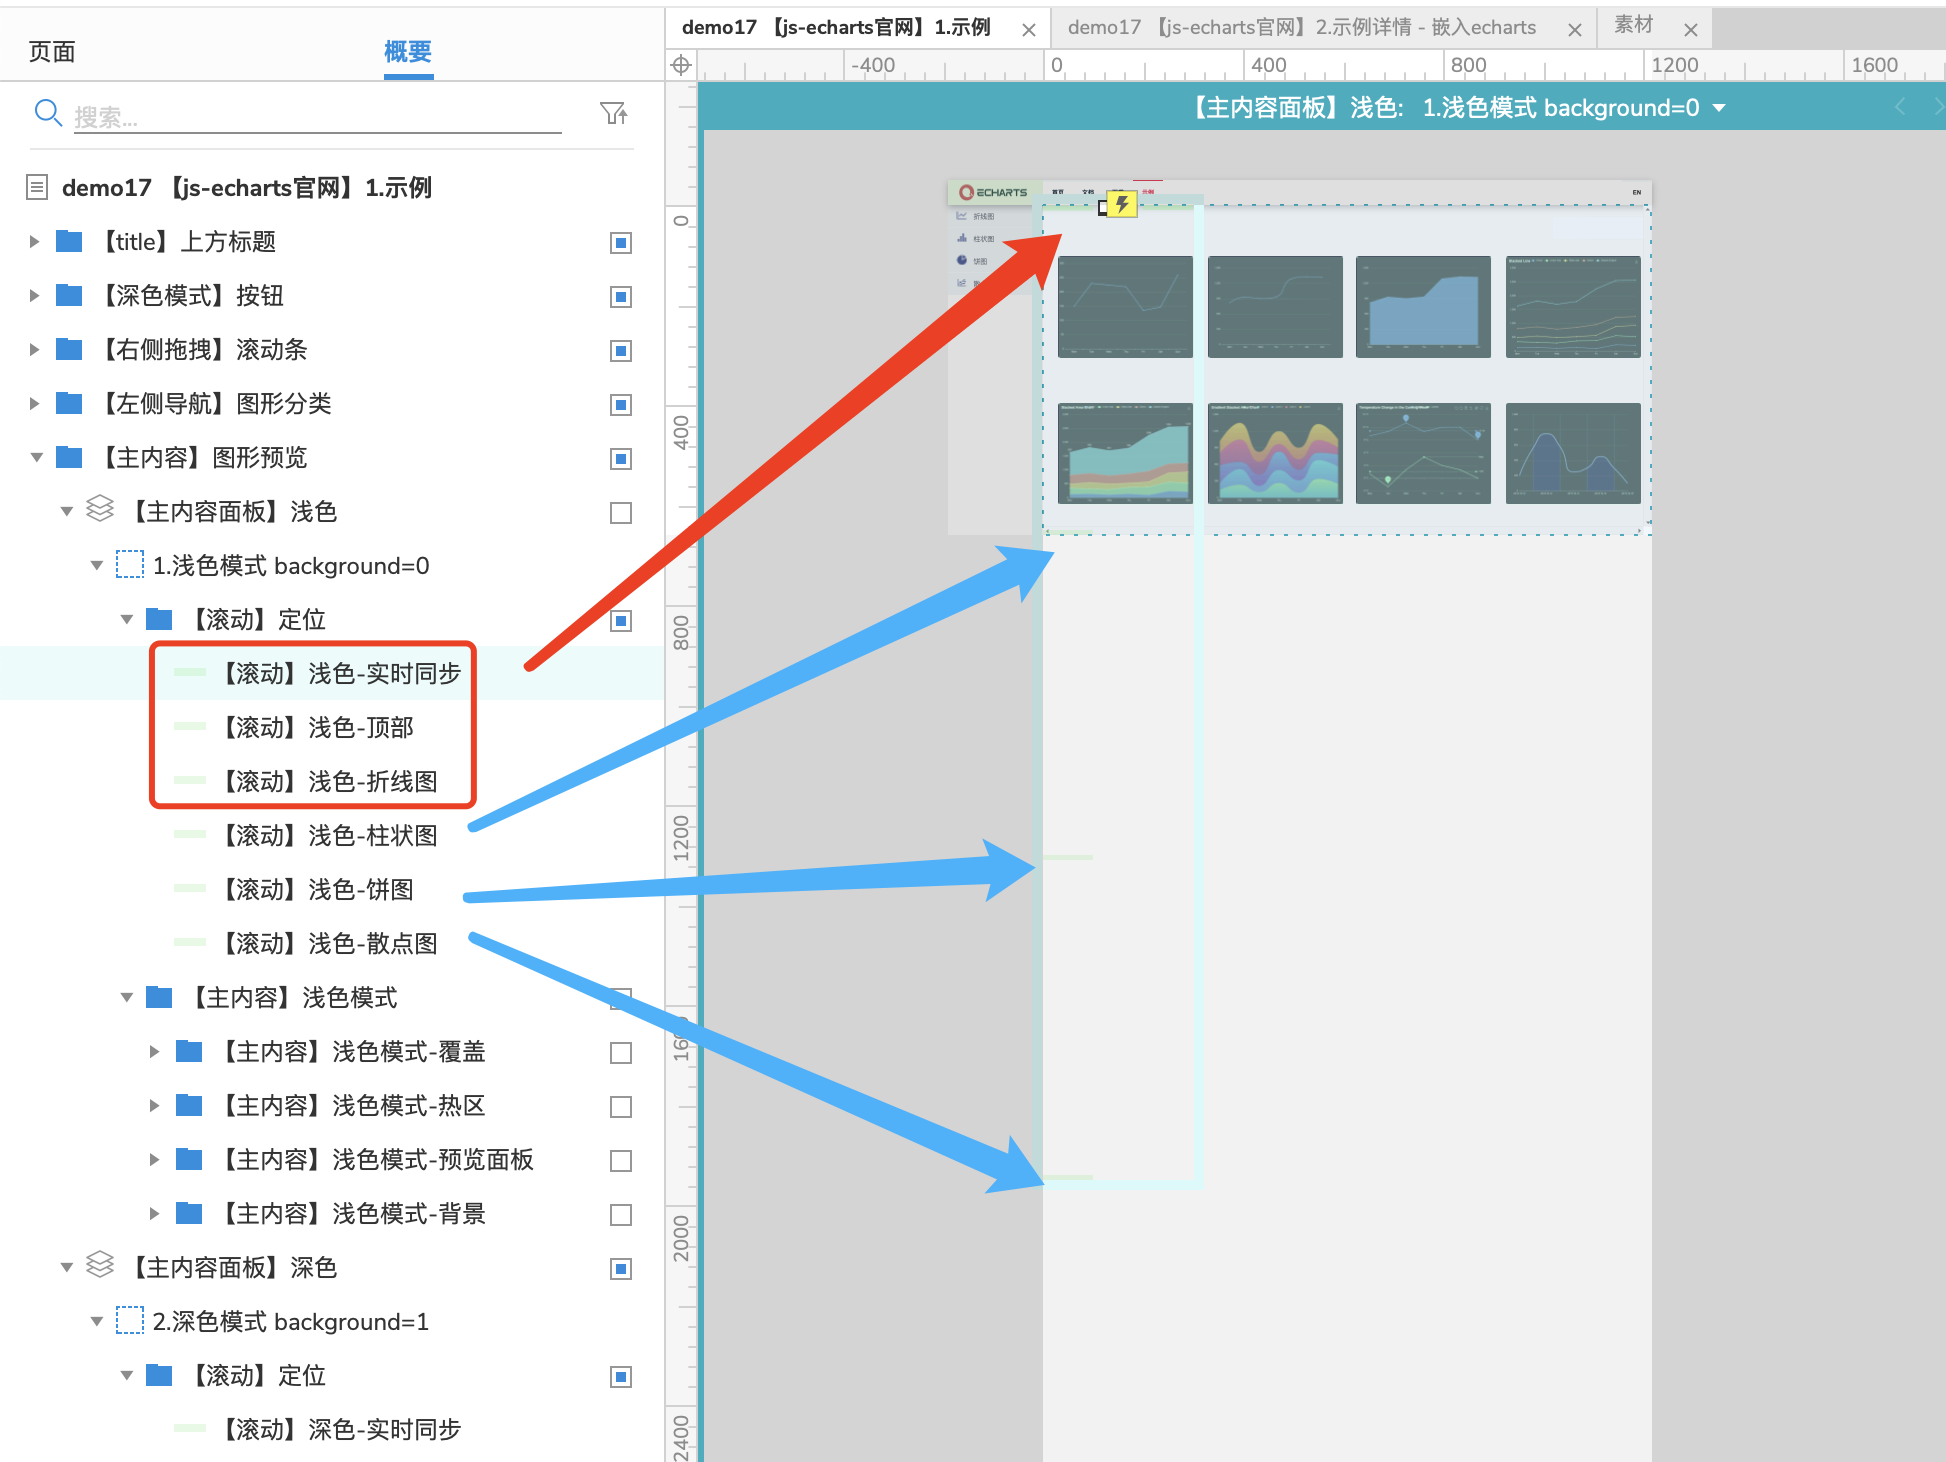Toggle visibility square for 【右侧拖拽】滚动条

tap(621, 351)
